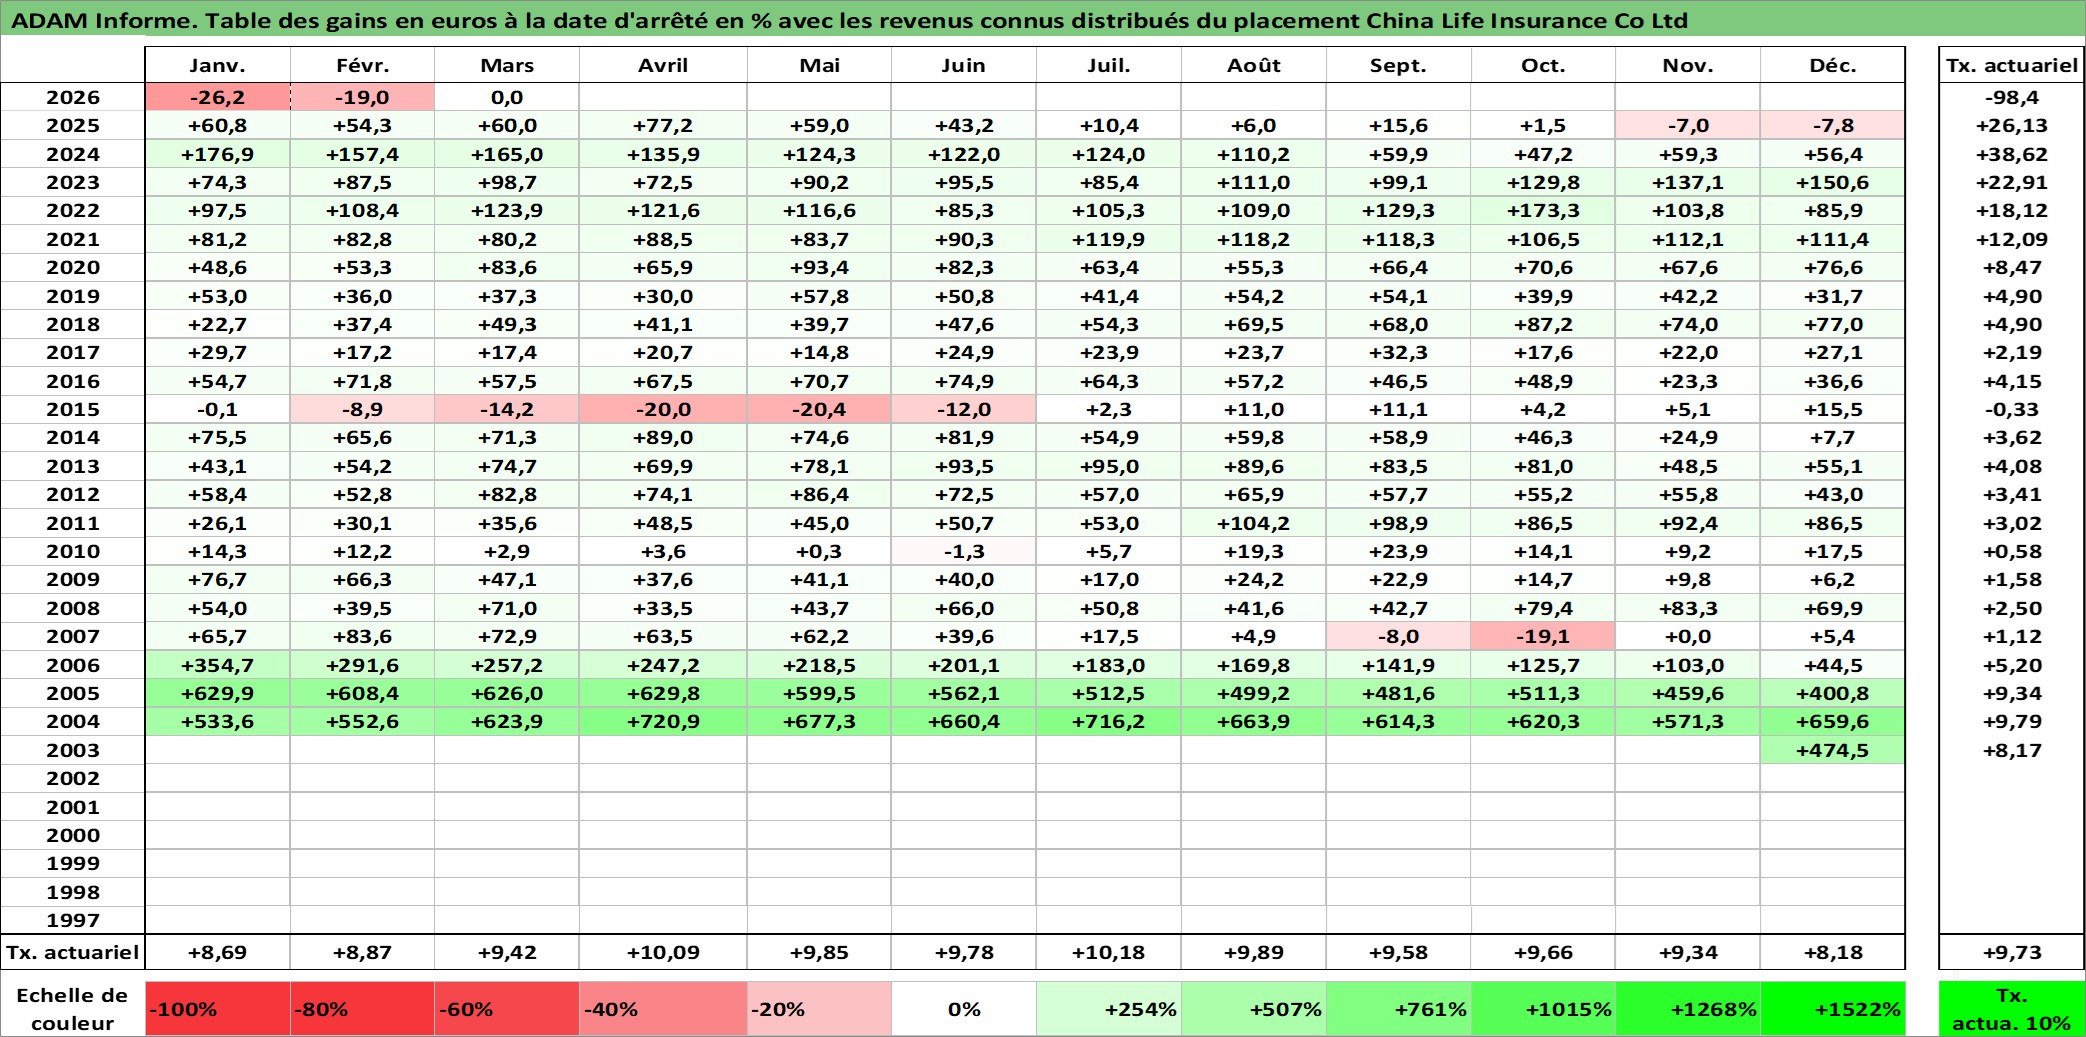The height and width of the screenshot is (1037, 2086).
Task: Click the +720,9 cell in 2004
Action: click(x=663, y=721)
